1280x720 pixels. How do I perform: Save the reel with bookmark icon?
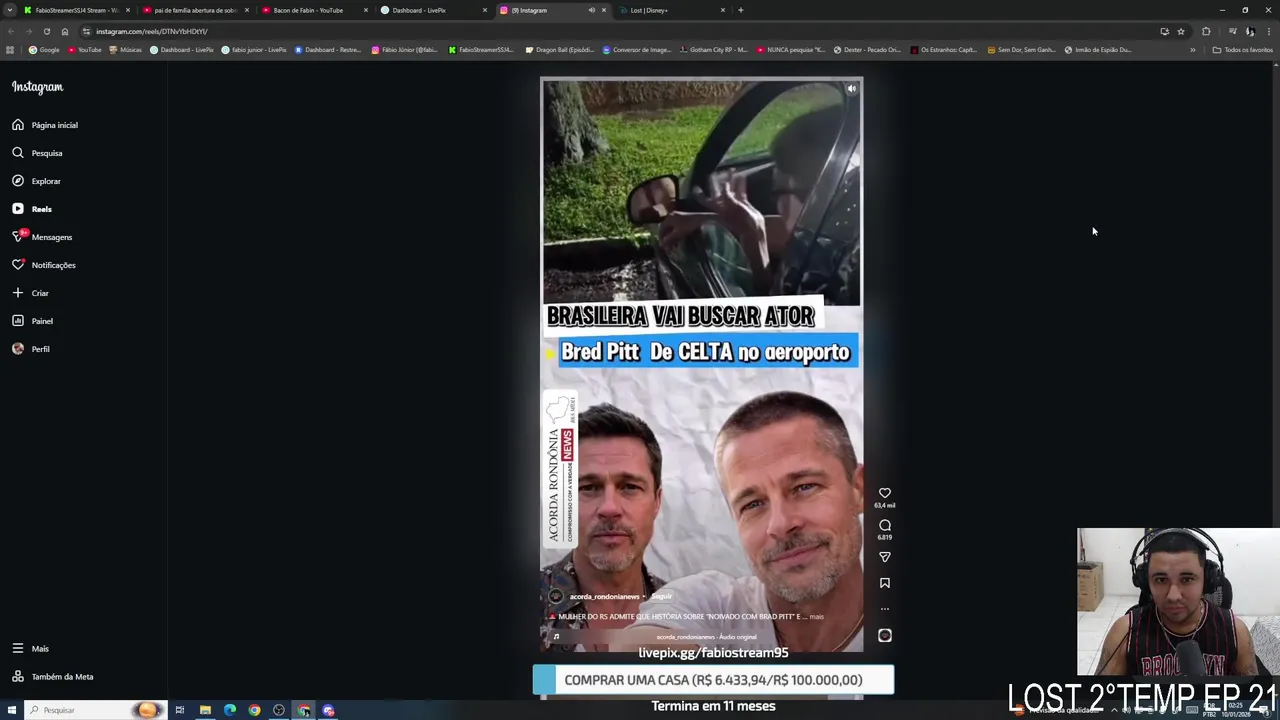point(885,583)
